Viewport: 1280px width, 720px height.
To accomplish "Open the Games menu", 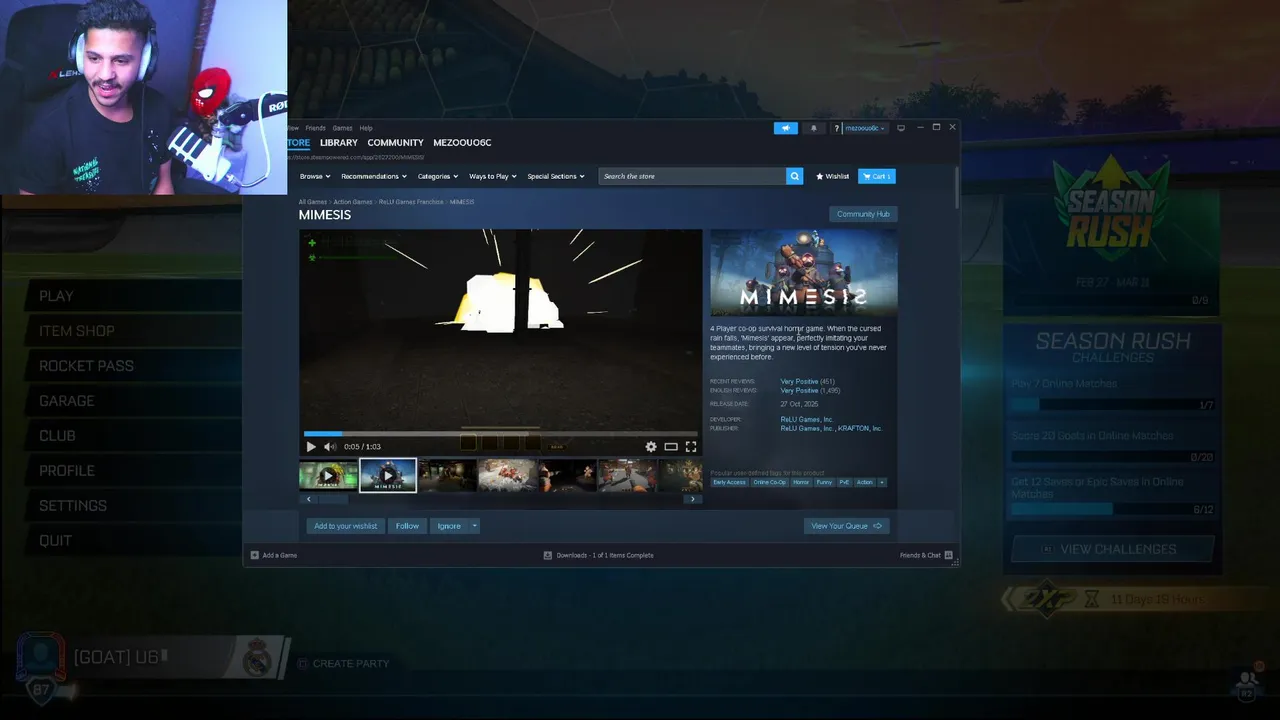I will pos(342,128).
